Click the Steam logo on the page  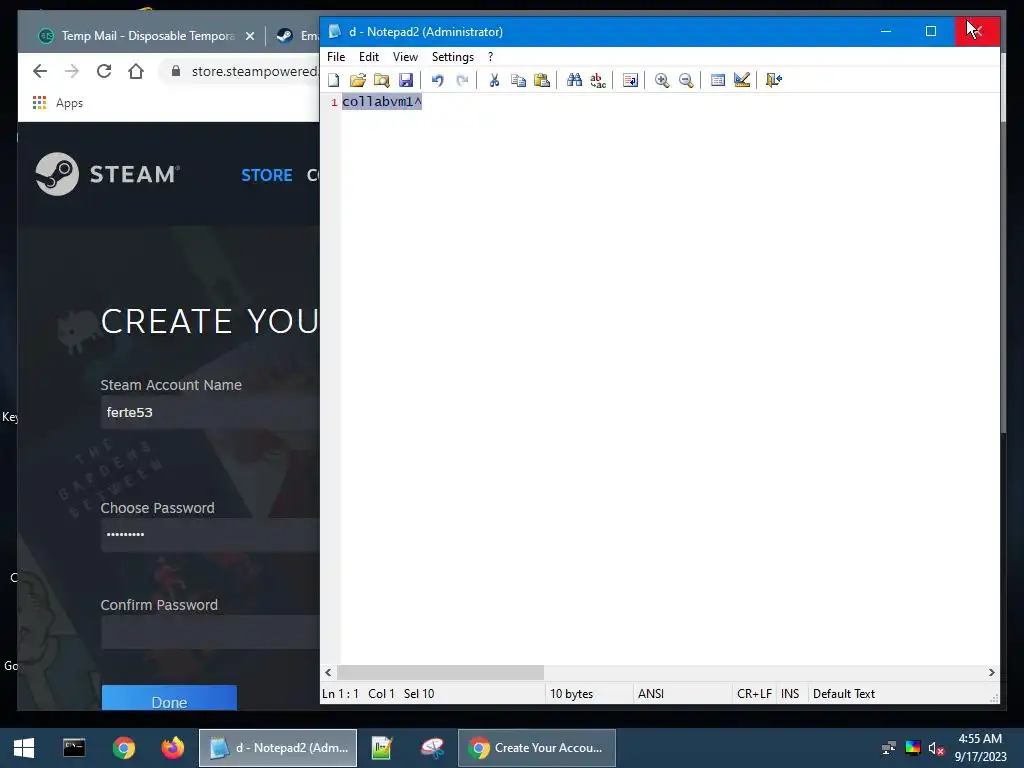(108, 174)
